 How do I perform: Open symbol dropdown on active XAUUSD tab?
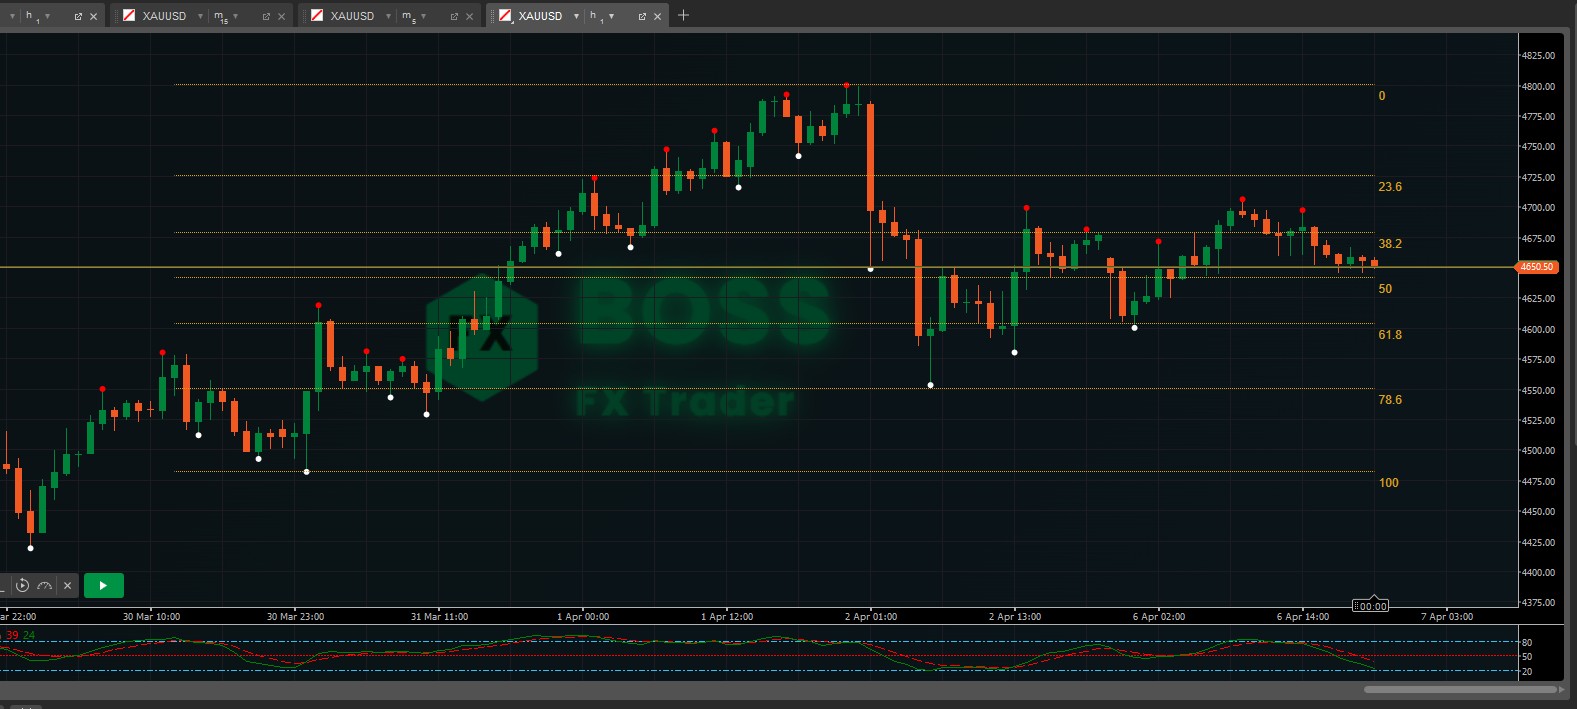point(576,16)
